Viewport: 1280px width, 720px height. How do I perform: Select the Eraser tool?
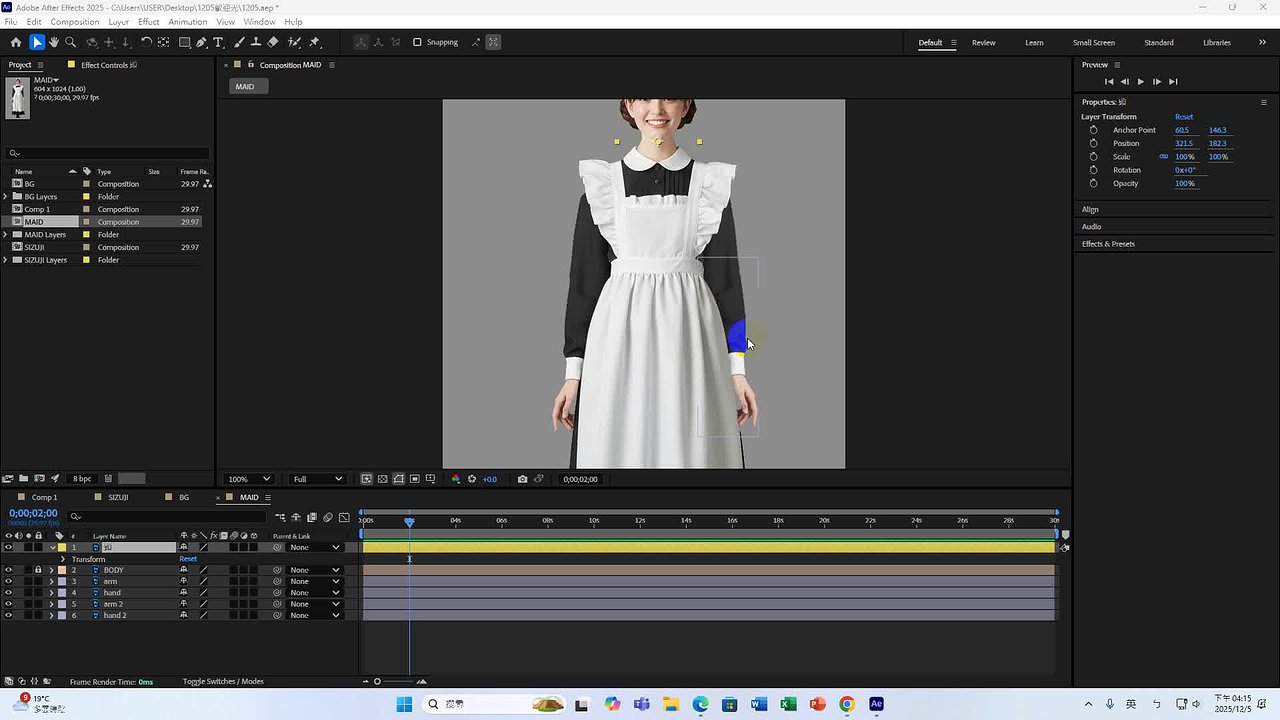coord(273,42)
